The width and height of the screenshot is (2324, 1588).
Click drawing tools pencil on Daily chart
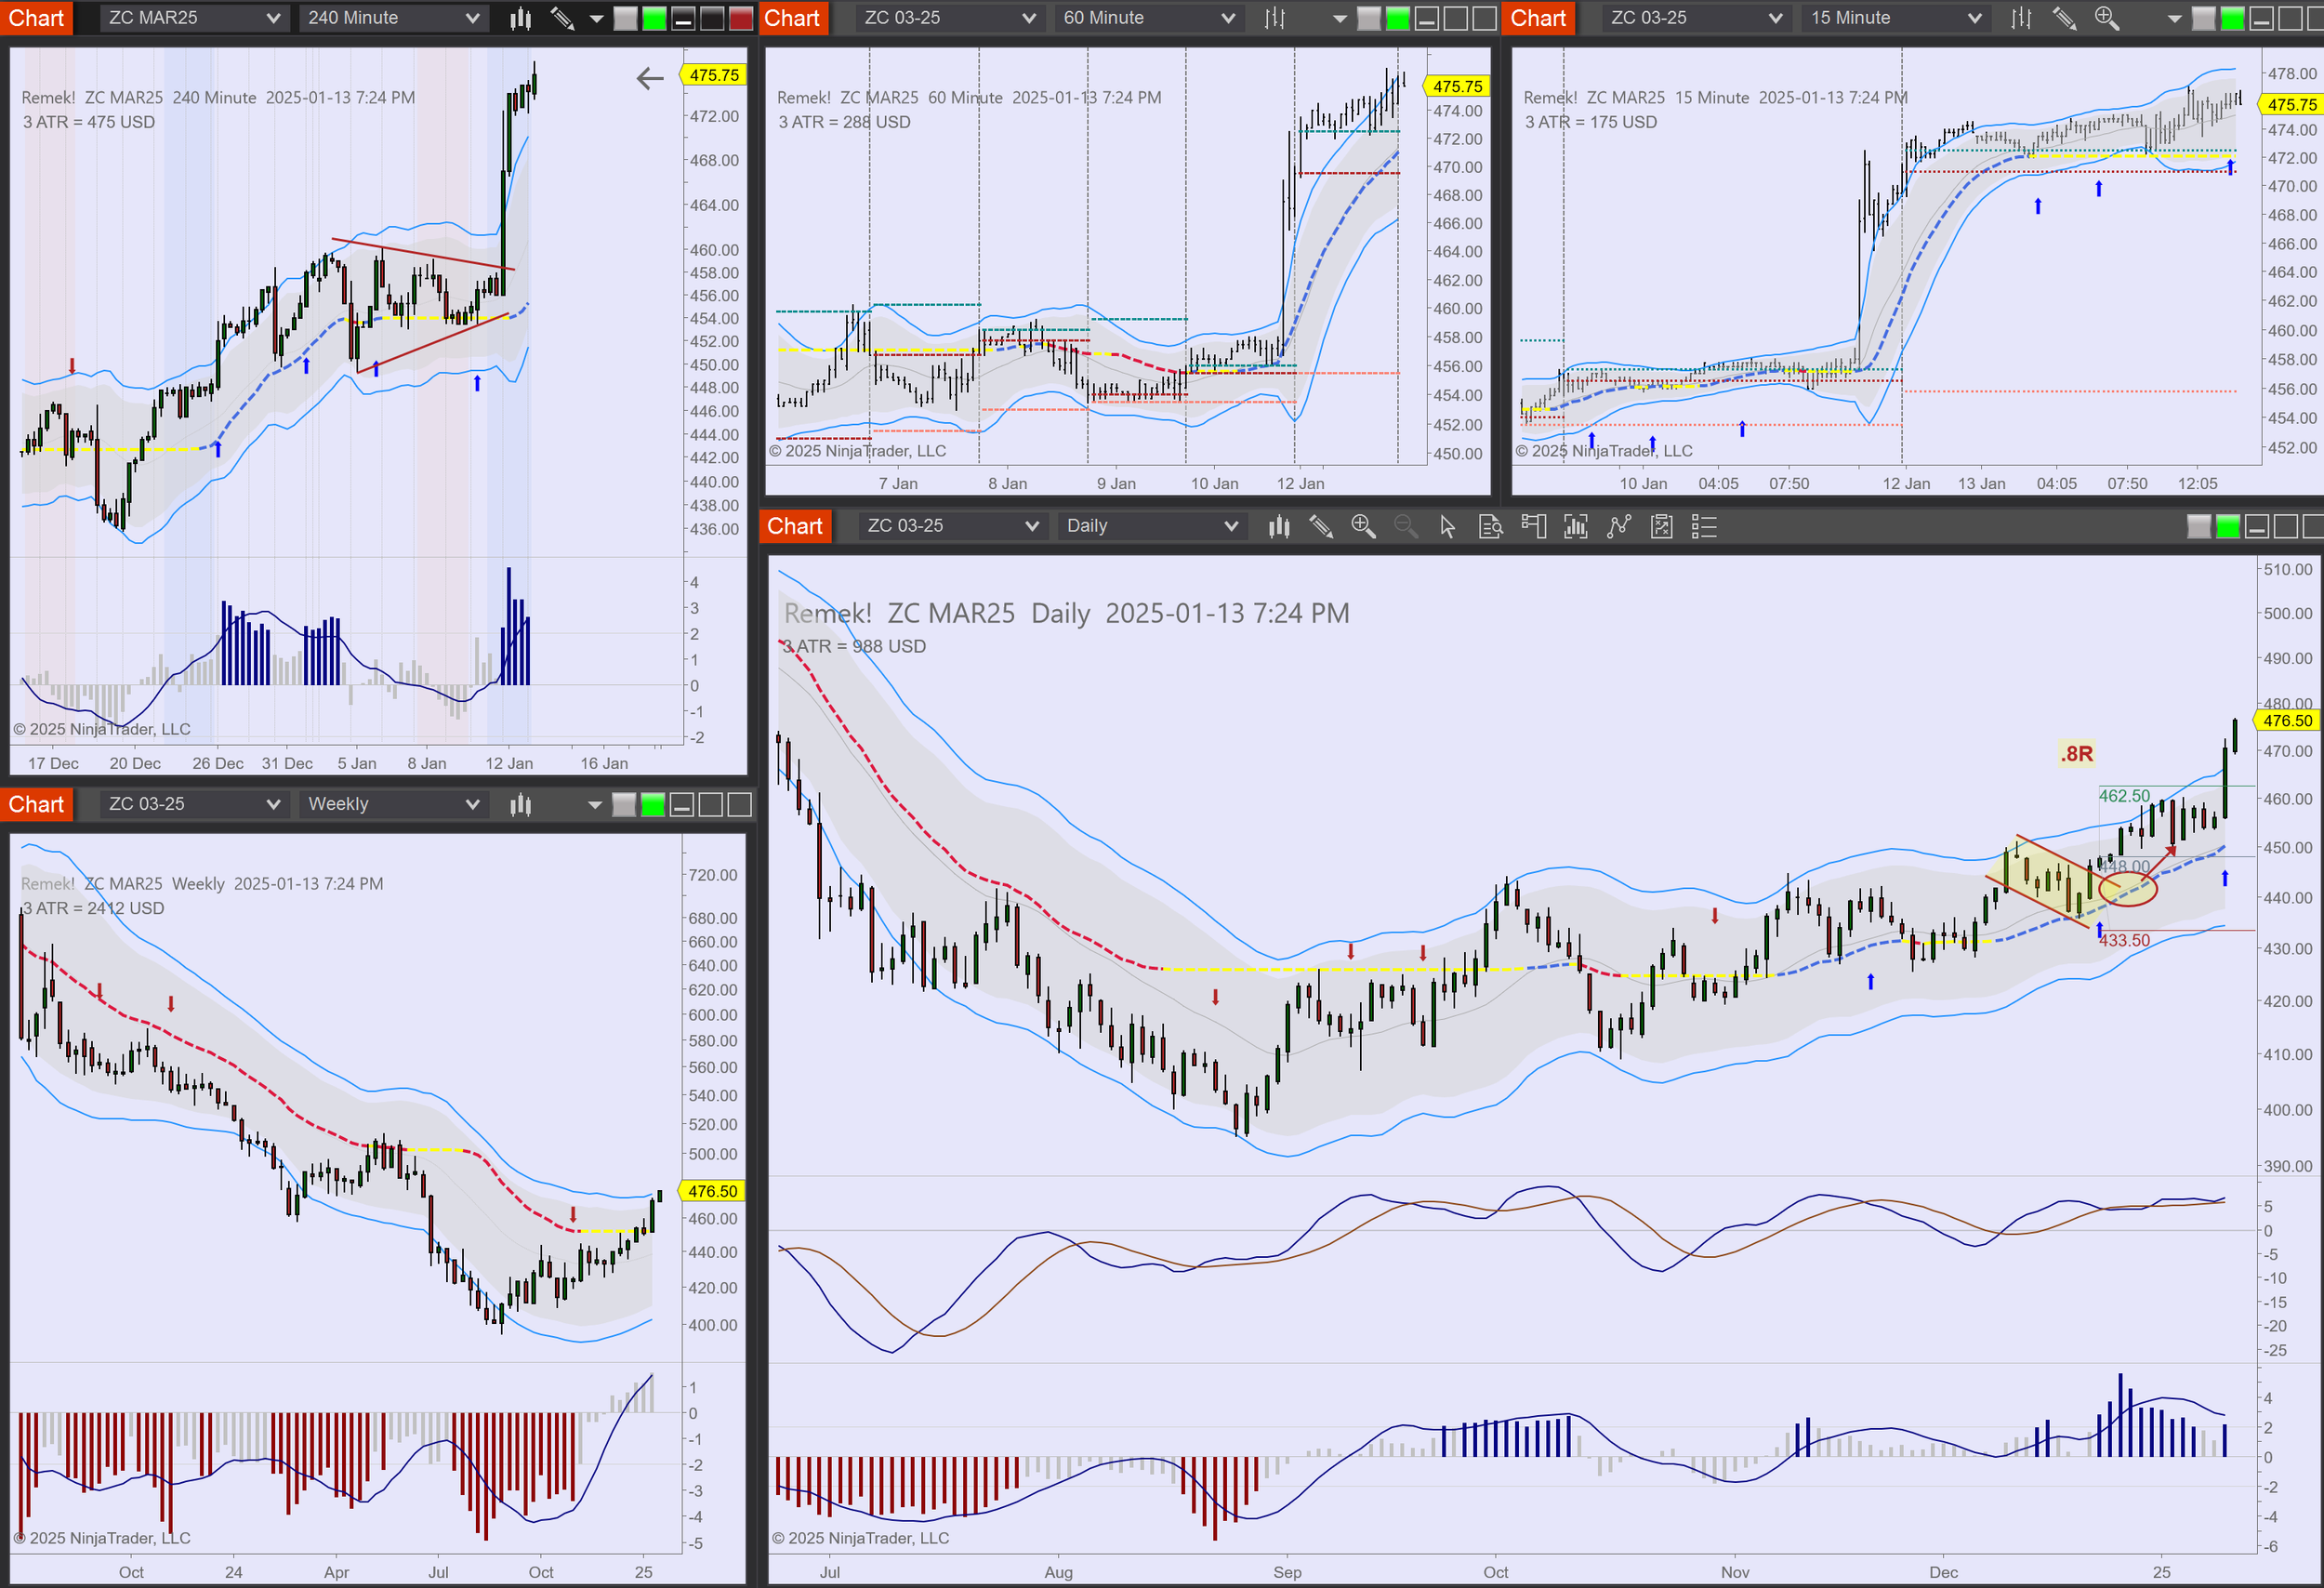[1321, 526]
